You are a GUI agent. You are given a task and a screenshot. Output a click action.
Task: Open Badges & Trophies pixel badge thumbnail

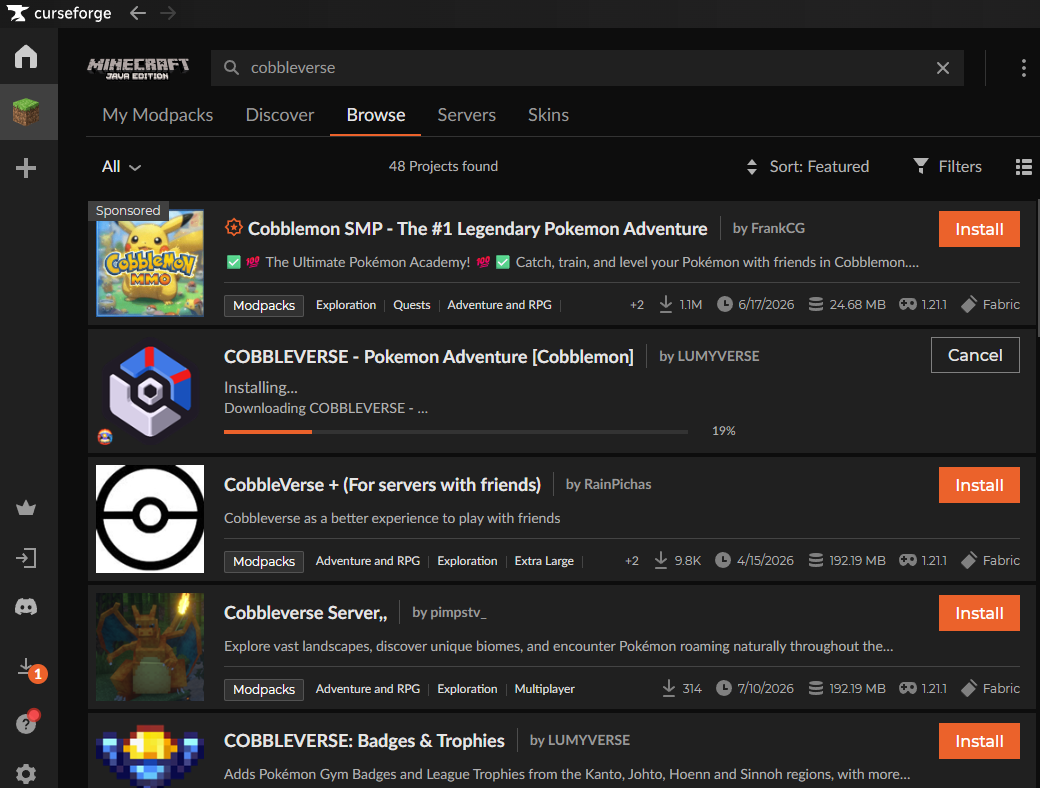click(x=150, y=755)
